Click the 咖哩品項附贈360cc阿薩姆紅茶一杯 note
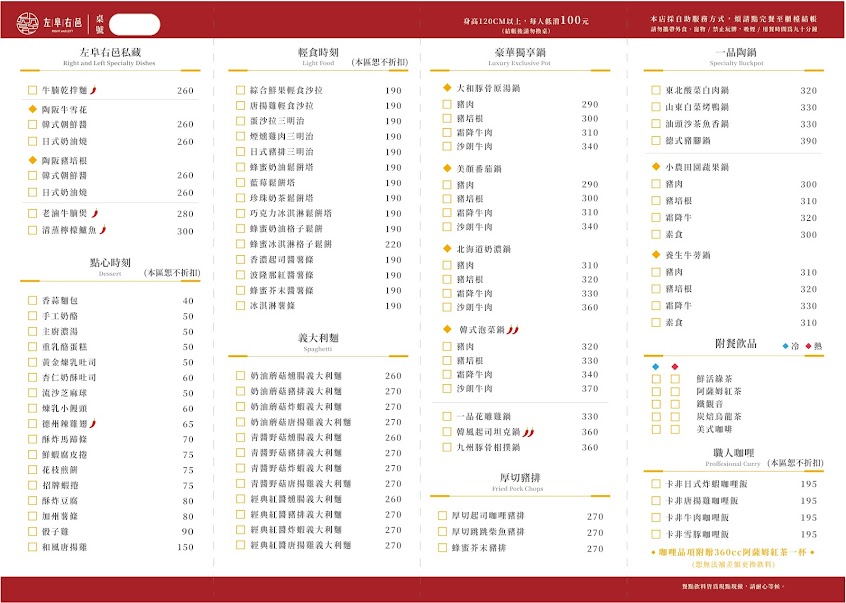 pos(733,552)
